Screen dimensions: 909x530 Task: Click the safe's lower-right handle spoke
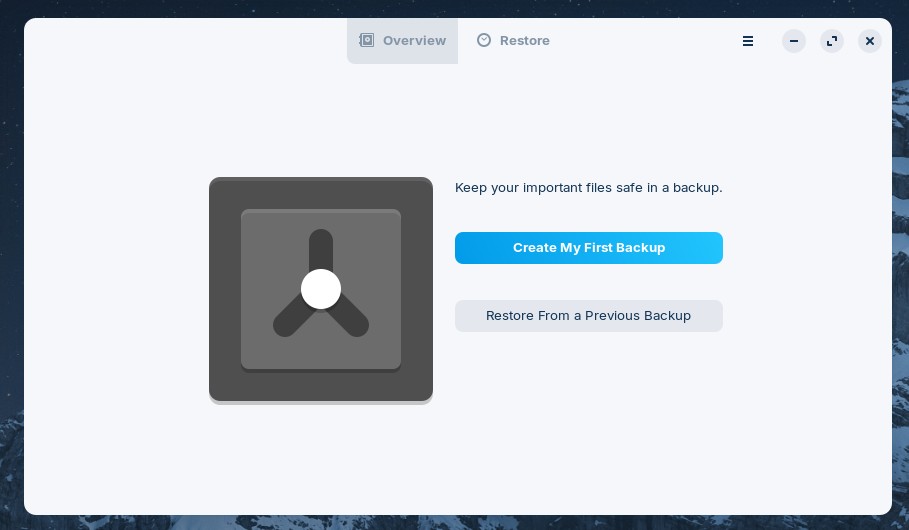point(351,319)
